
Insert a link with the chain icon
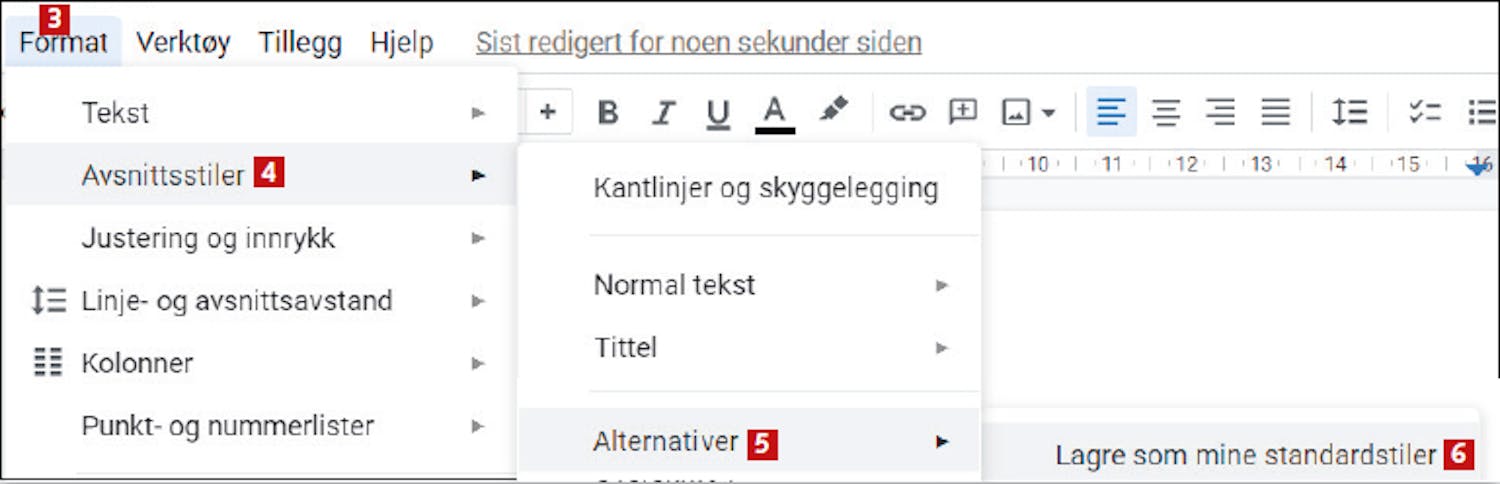click(x=907, y=112)
